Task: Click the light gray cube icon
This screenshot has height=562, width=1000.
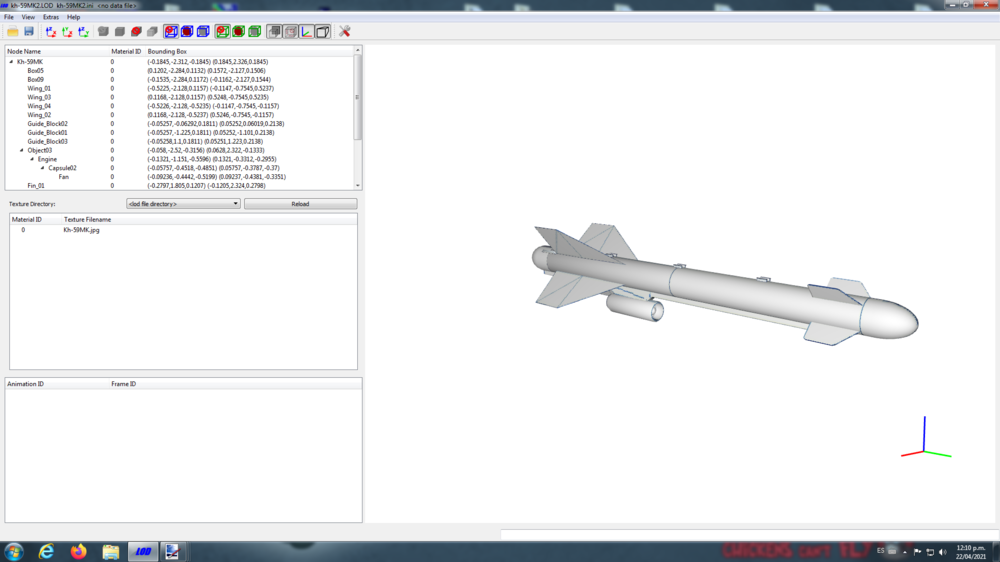Action: [152, 31]
